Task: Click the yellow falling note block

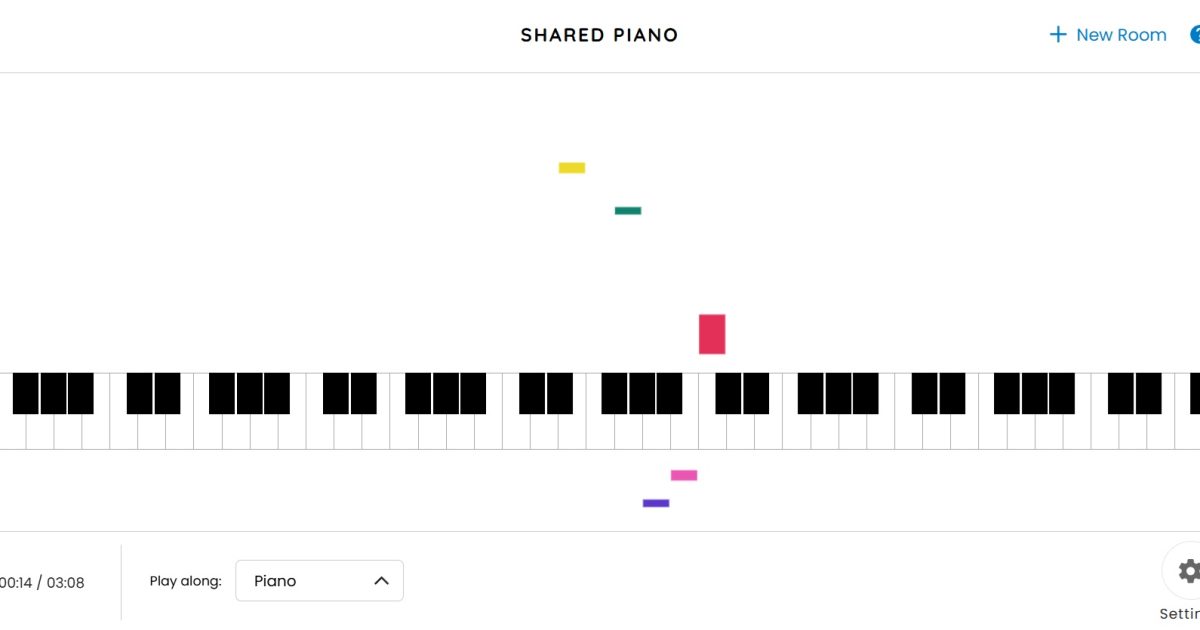Action: point(572,168)
